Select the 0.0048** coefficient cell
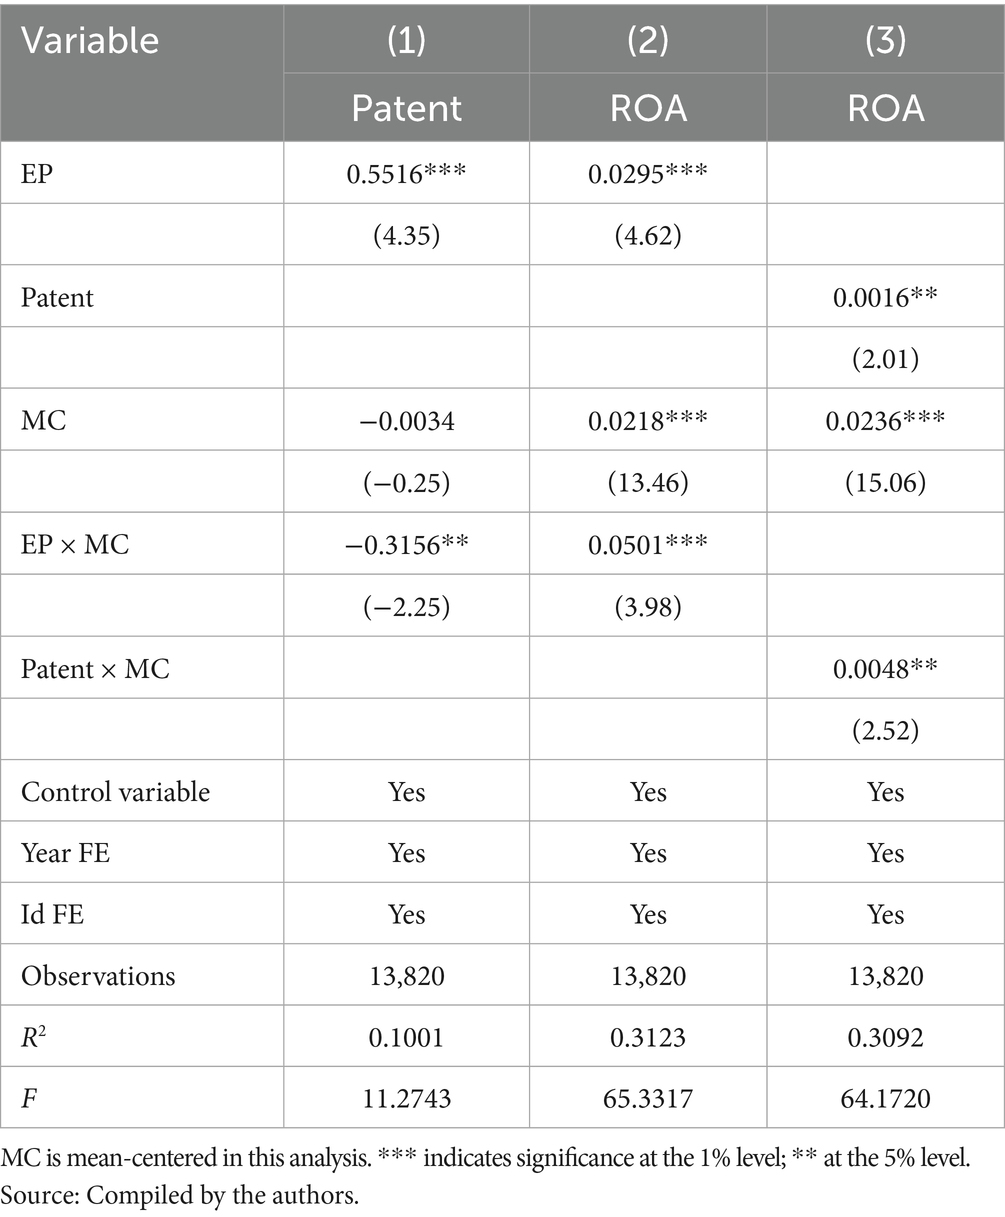 pos(885,669)
